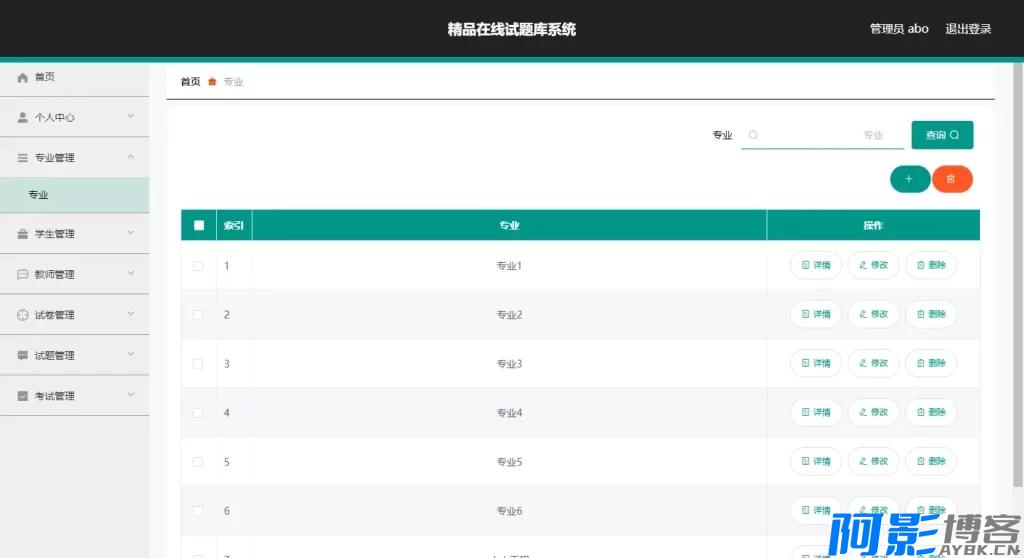
Task: Expand the 考试管理 menu chevron
Action: (131, 396)
